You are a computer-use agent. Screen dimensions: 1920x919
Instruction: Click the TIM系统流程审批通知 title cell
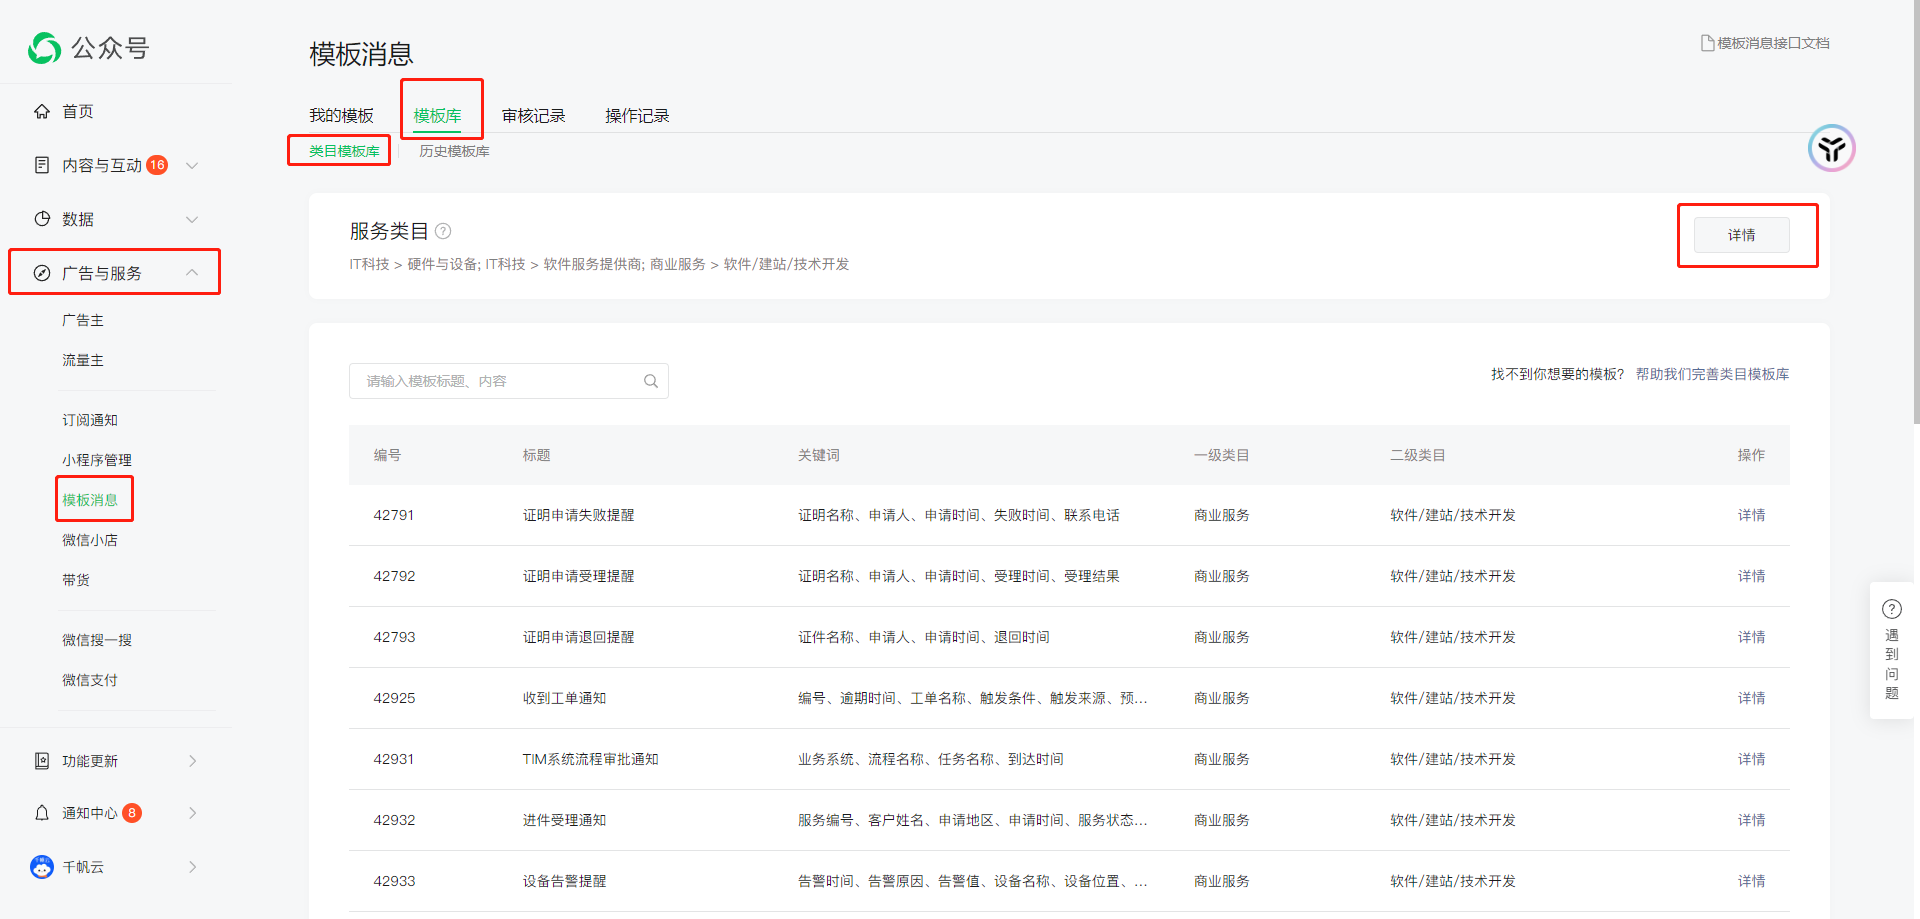pyautogui.click(x=590, y=759)
